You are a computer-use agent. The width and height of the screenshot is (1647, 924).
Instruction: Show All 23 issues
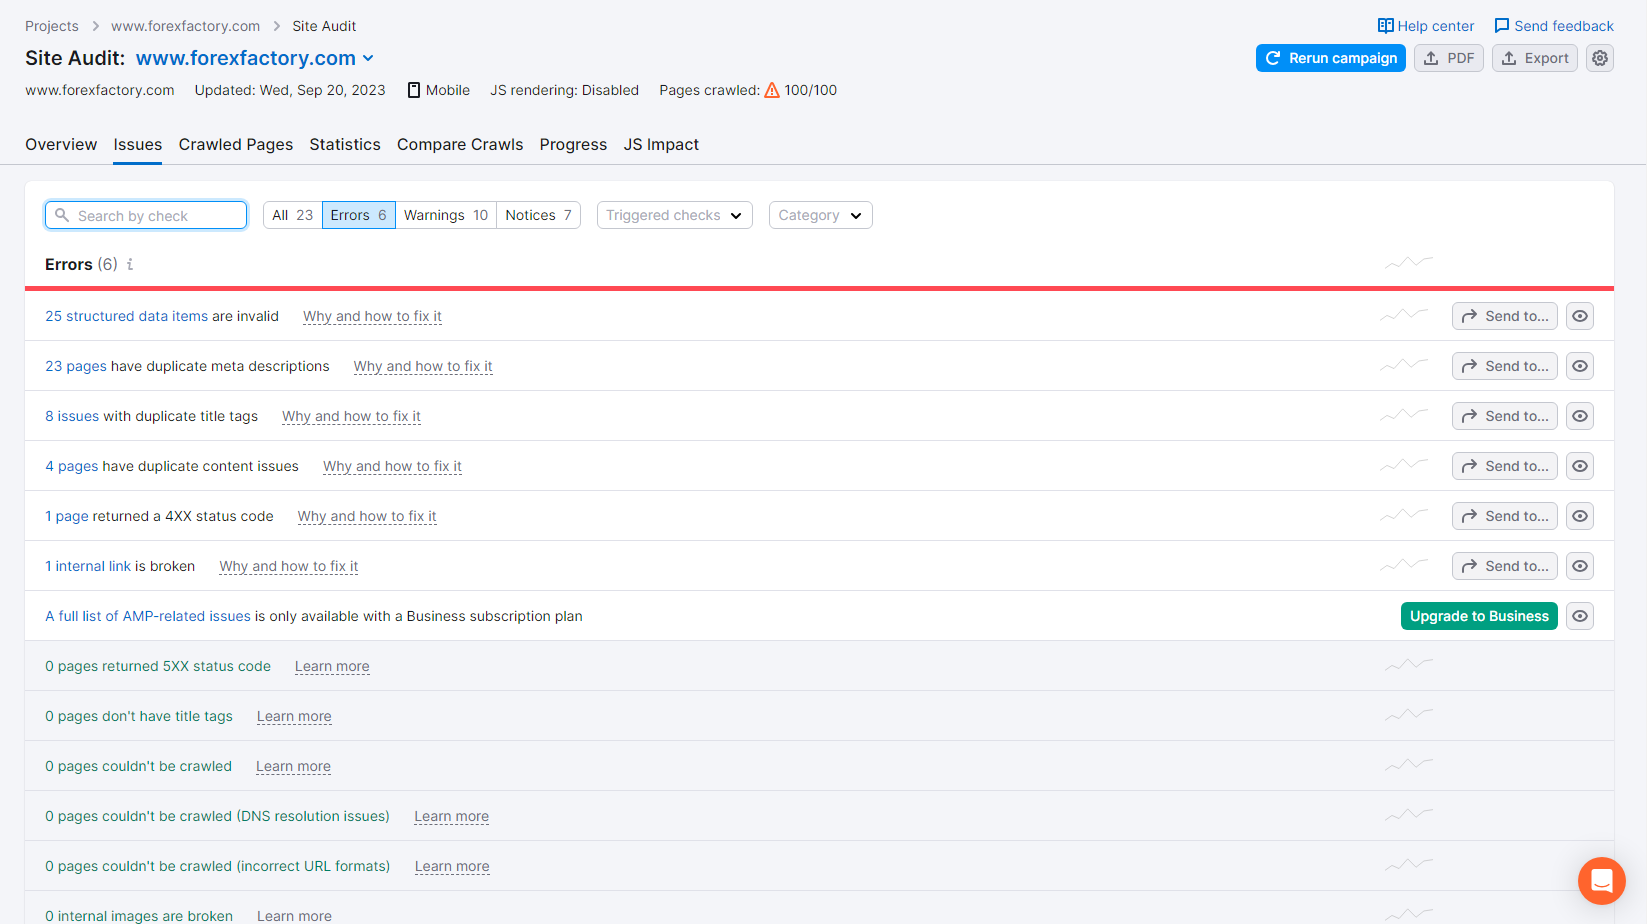click(x=292, y=215)
